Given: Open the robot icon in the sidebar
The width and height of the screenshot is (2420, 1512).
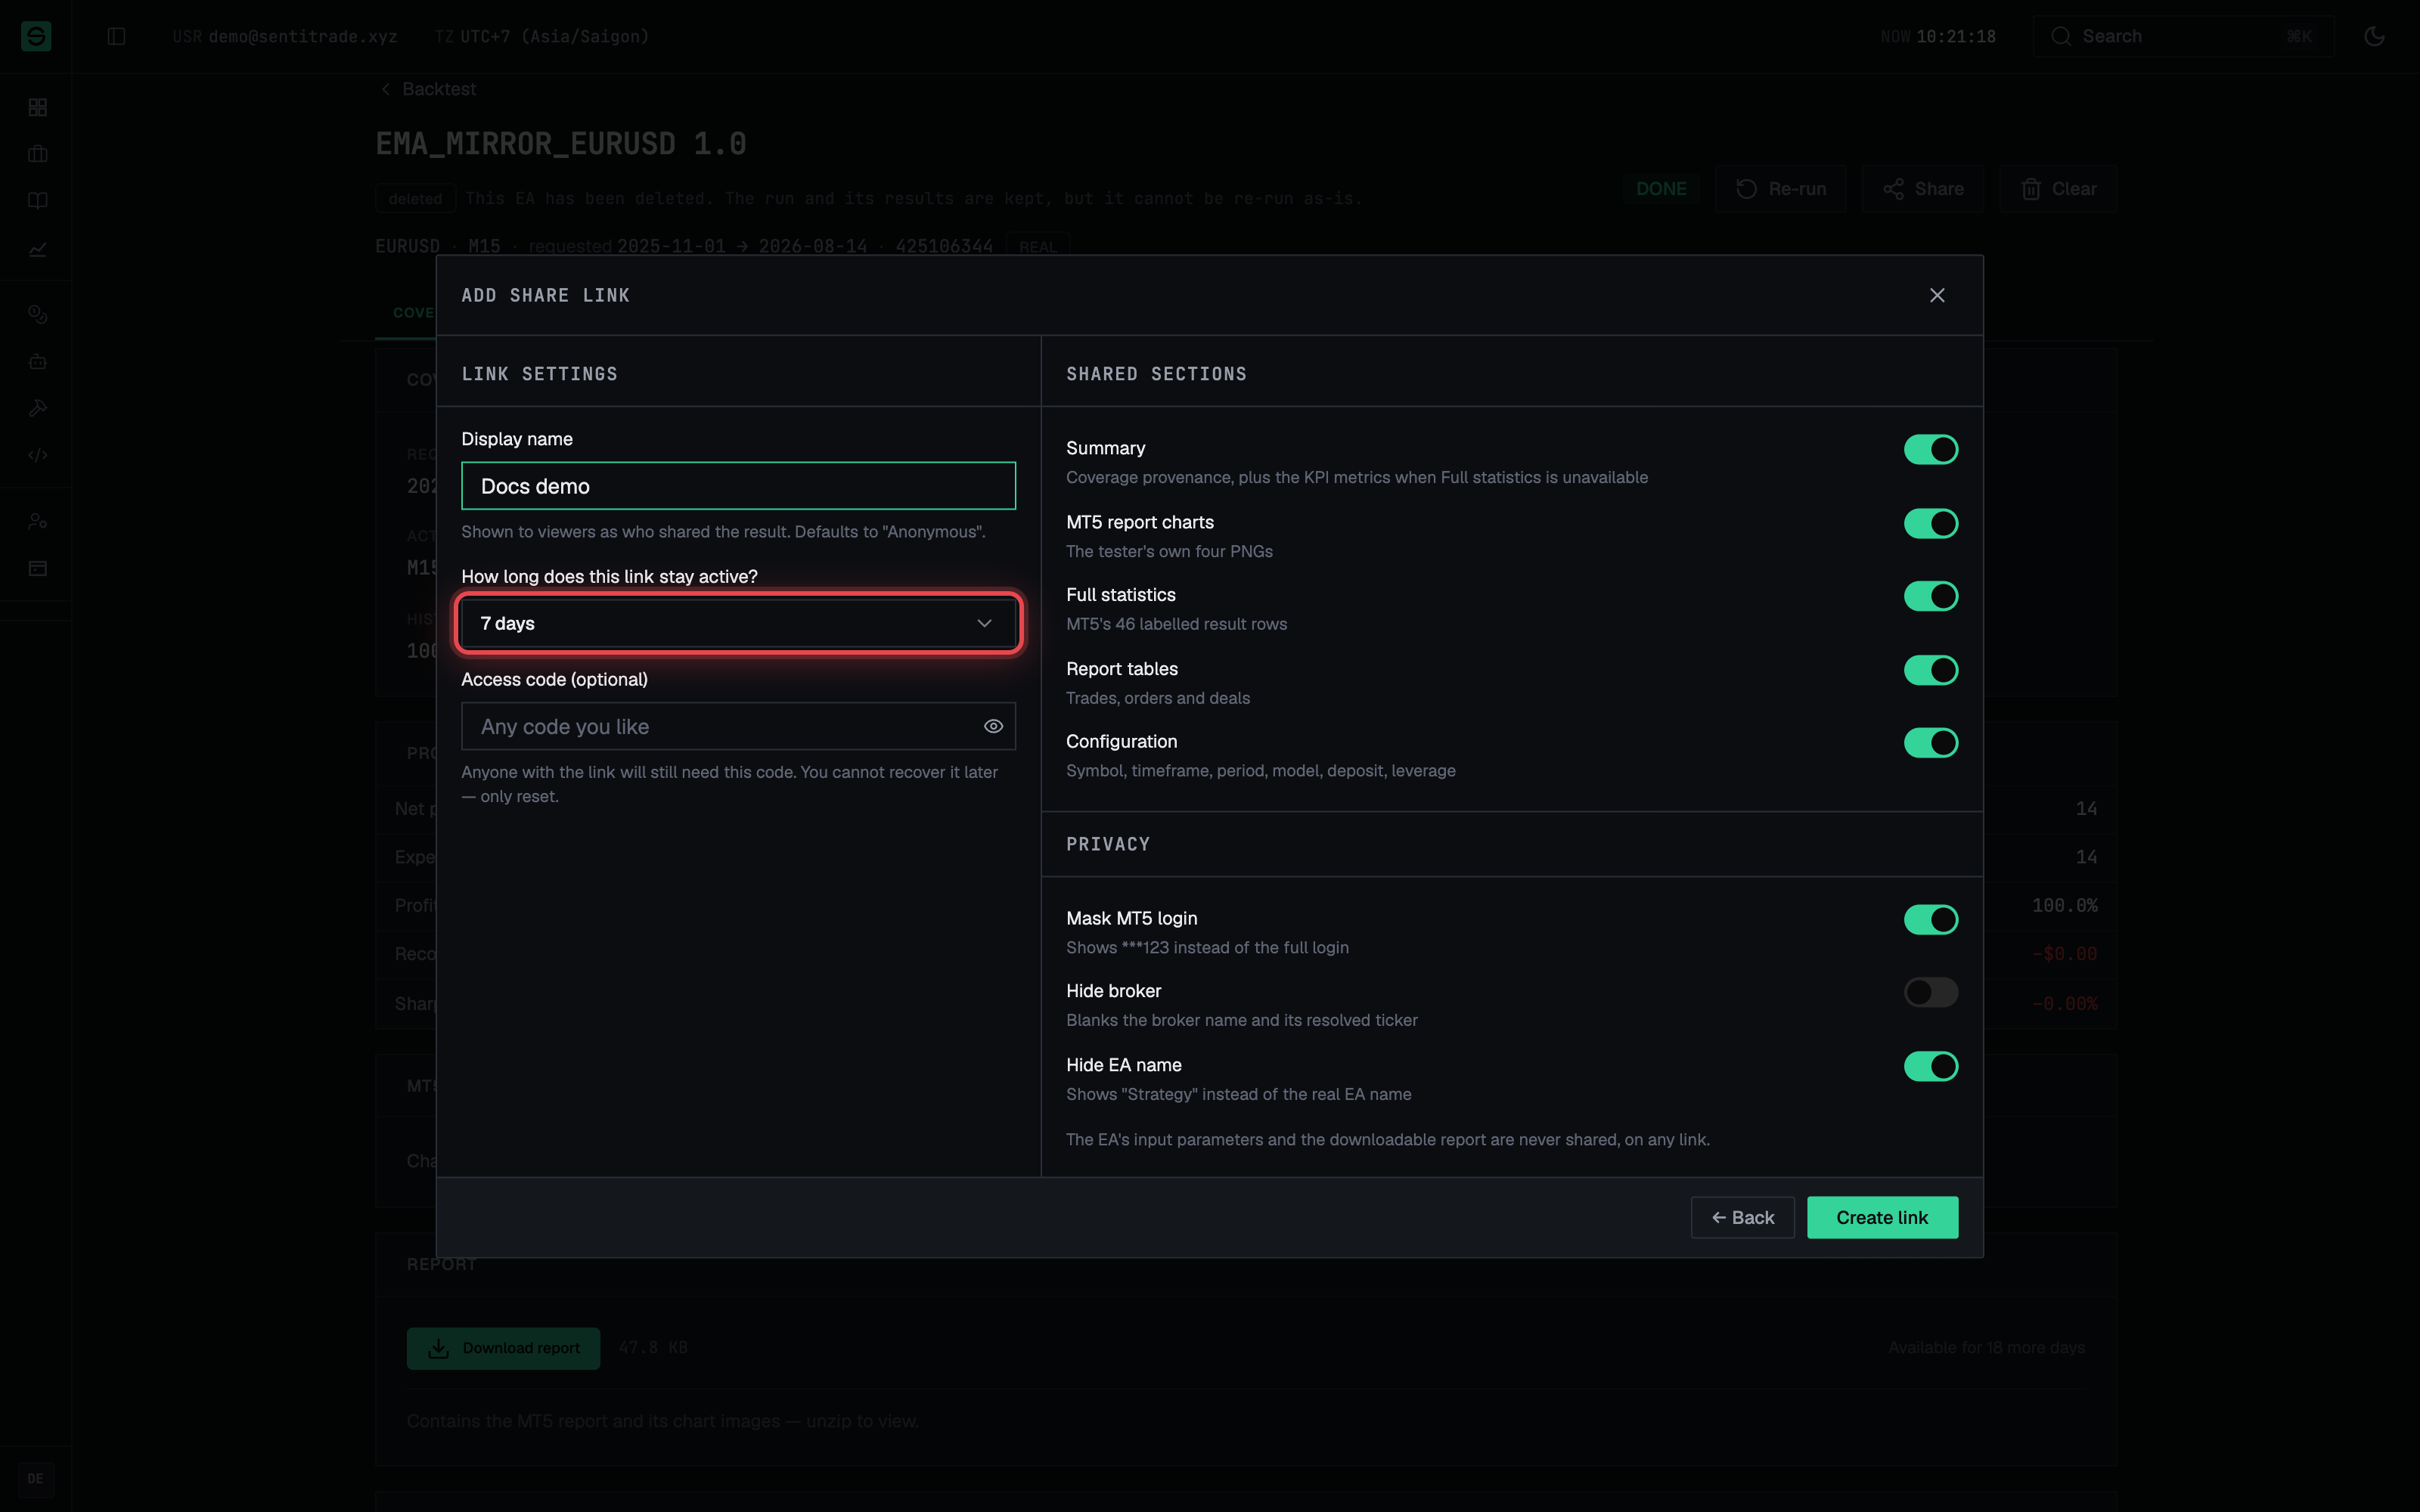Looking at the screenshot, I should tap(38, 361).
